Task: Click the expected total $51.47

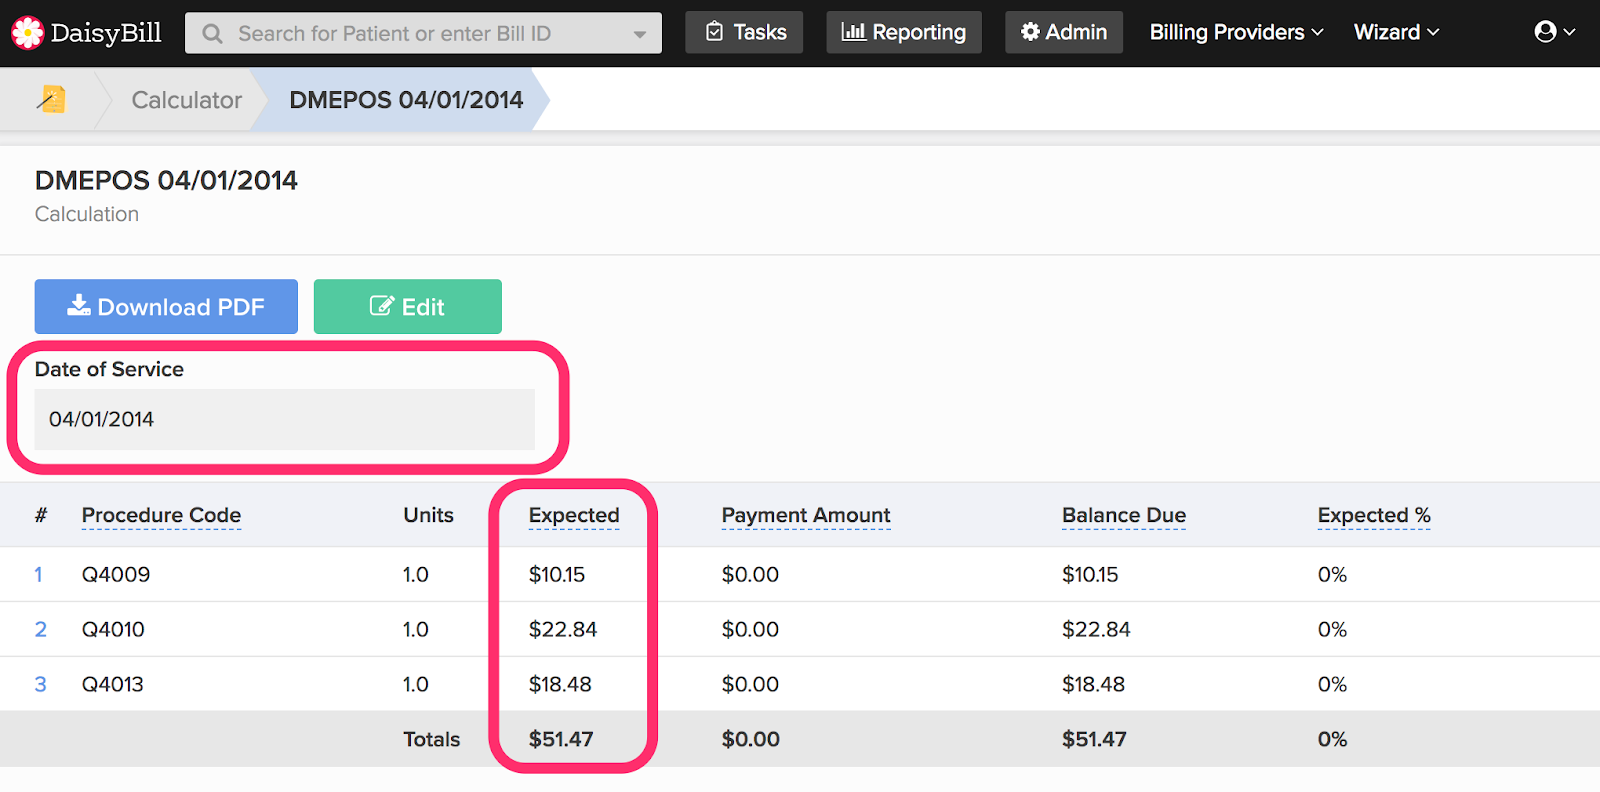Action: (x=561, y=739)
